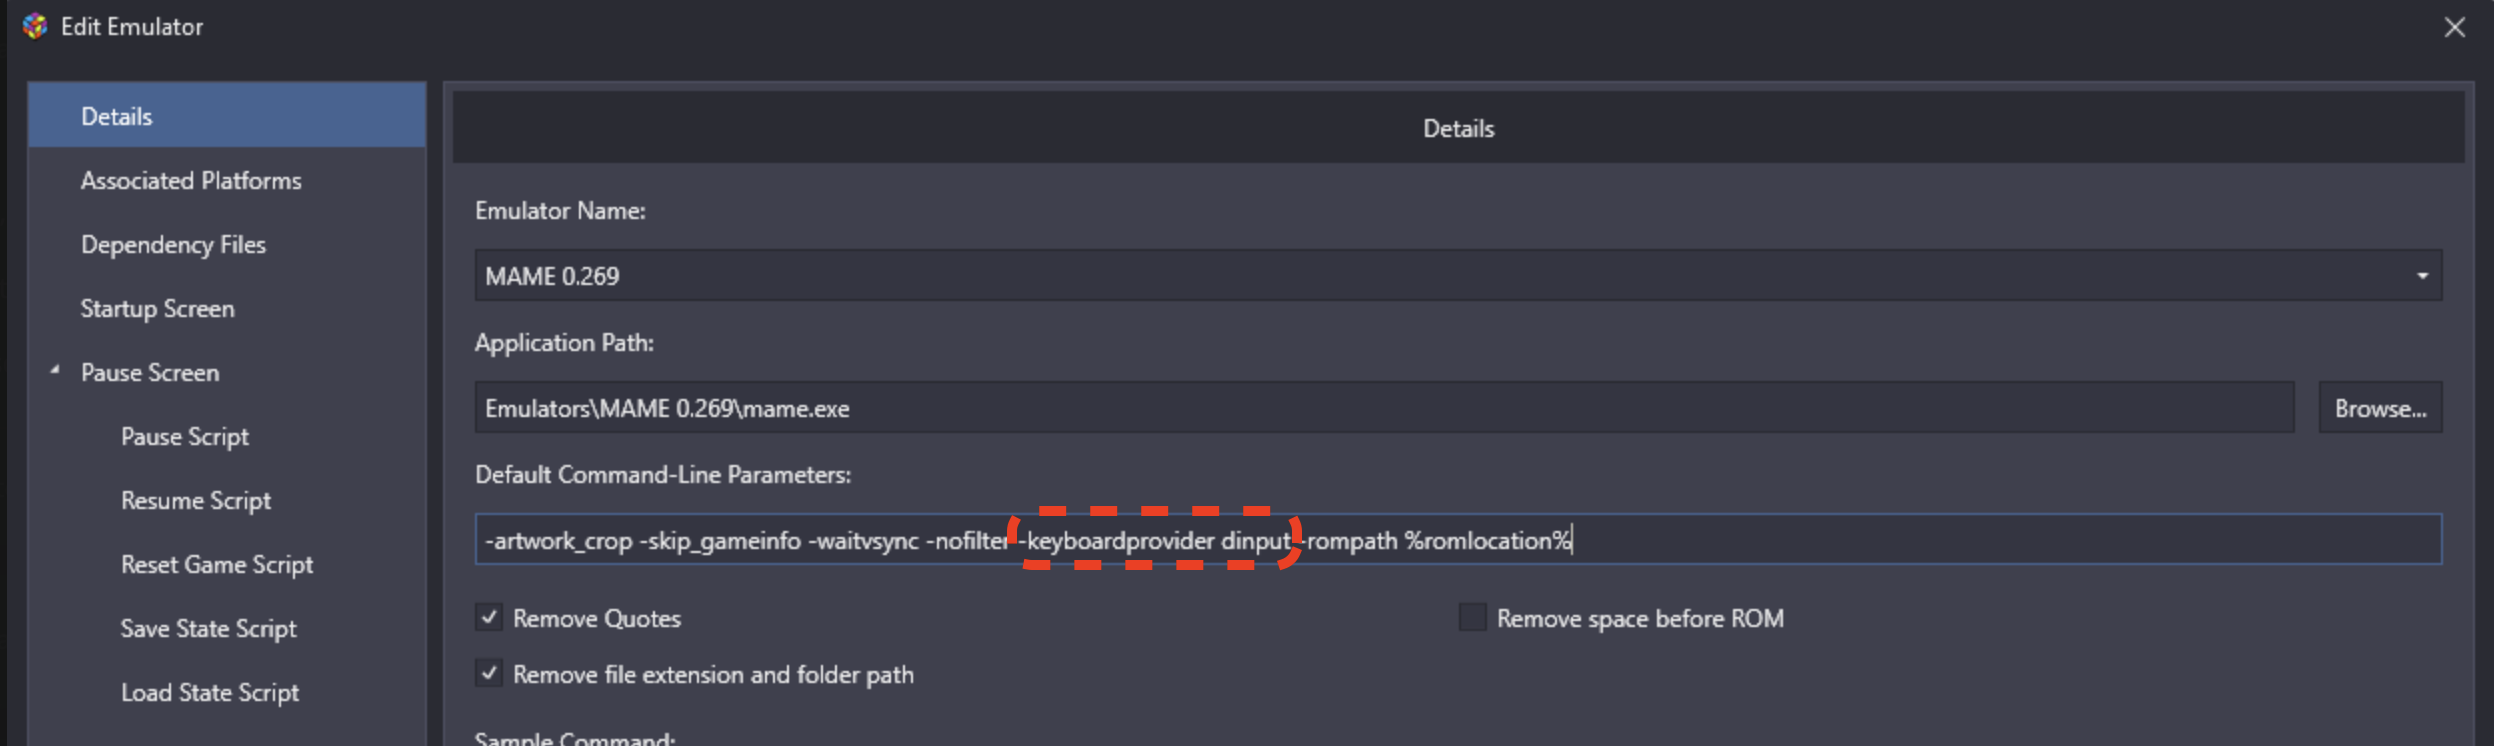Screen dimensions: 2494x746
Task: Collapse the Pause Screen tree node
Action: click(55, 371)
